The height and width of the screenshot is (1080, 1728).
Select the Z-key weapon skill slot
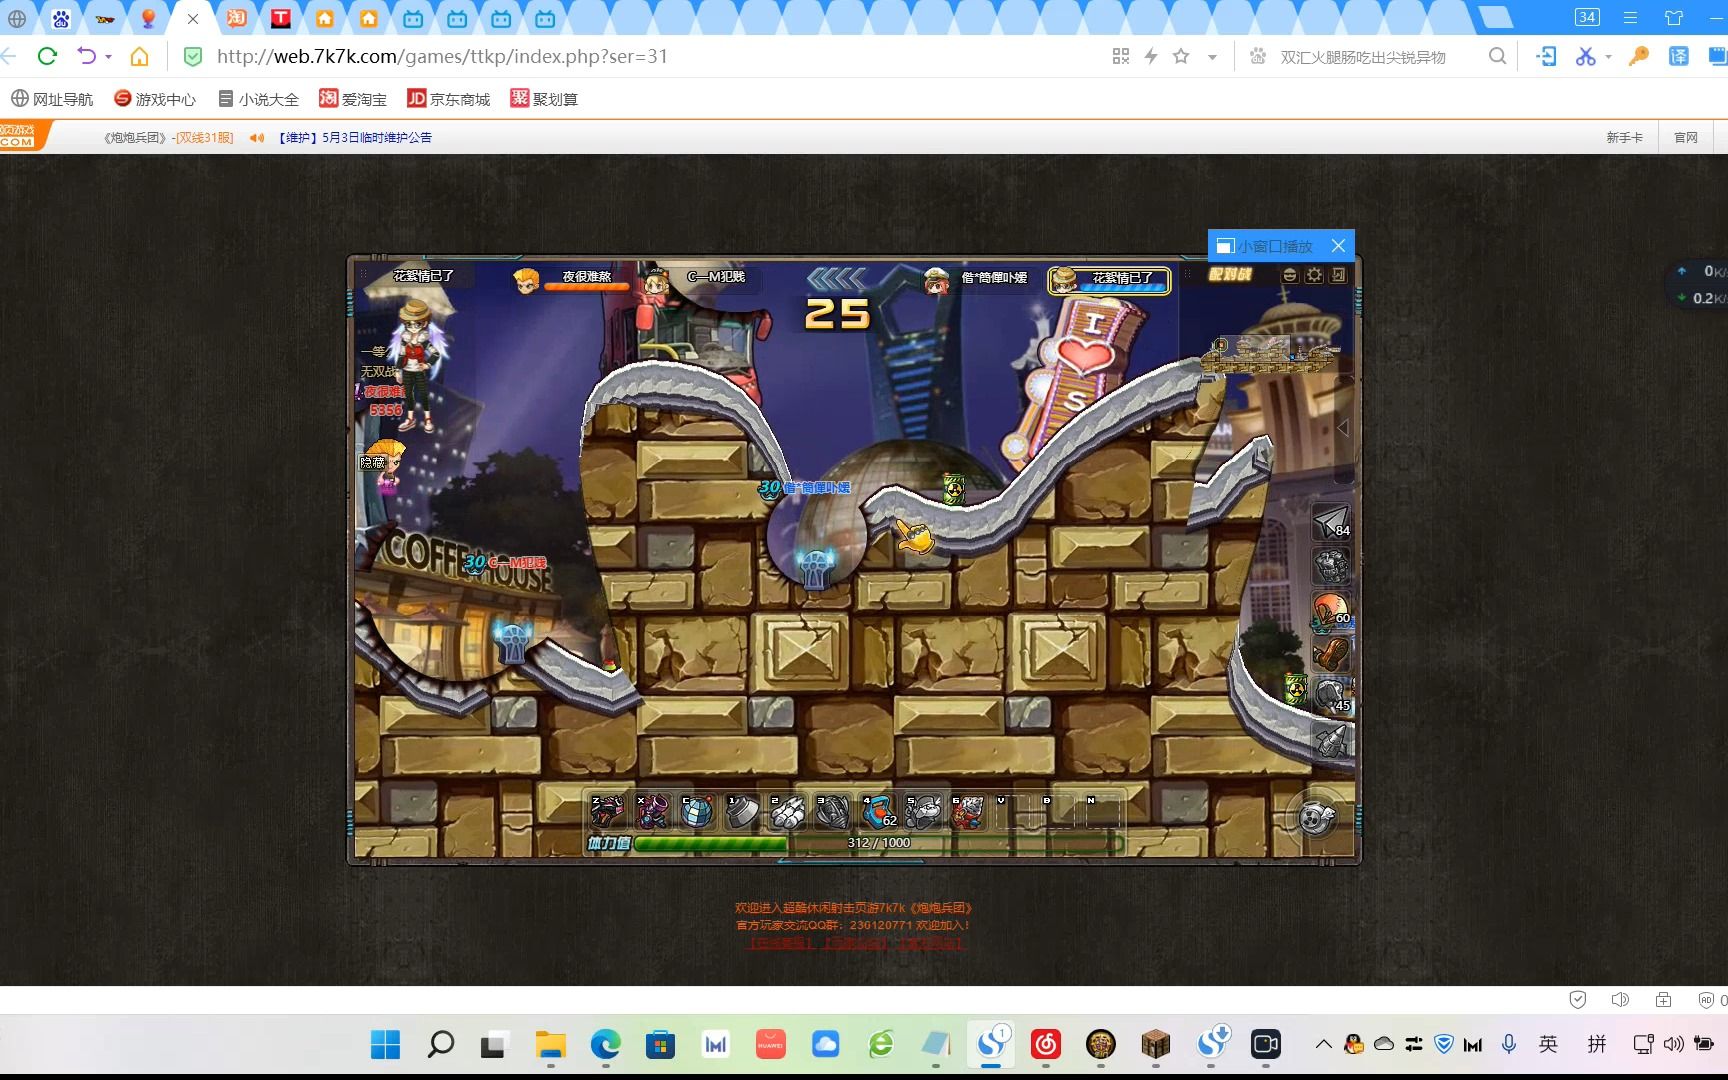click(607, 812)
